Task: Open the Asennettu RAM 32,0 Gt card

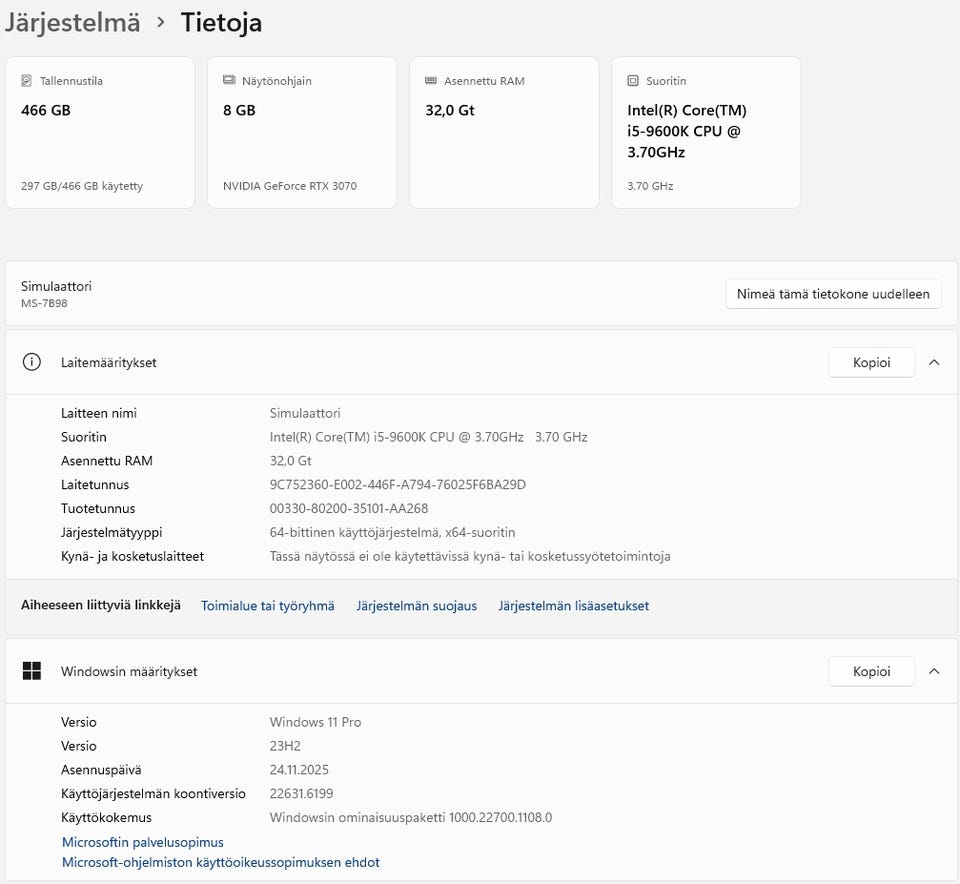Action: 504,133
